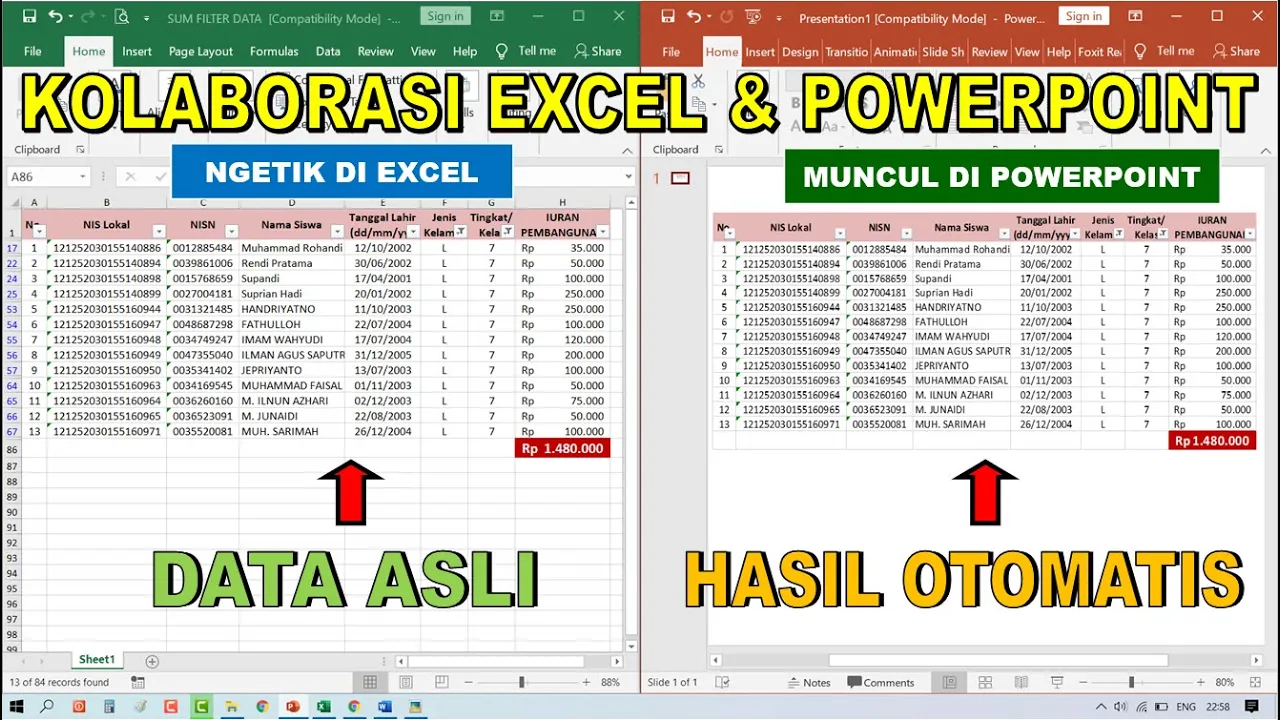Open filter dropdown for NIS Lokal column in Excel
1280x720 pixels.
(x=158, y=232)
